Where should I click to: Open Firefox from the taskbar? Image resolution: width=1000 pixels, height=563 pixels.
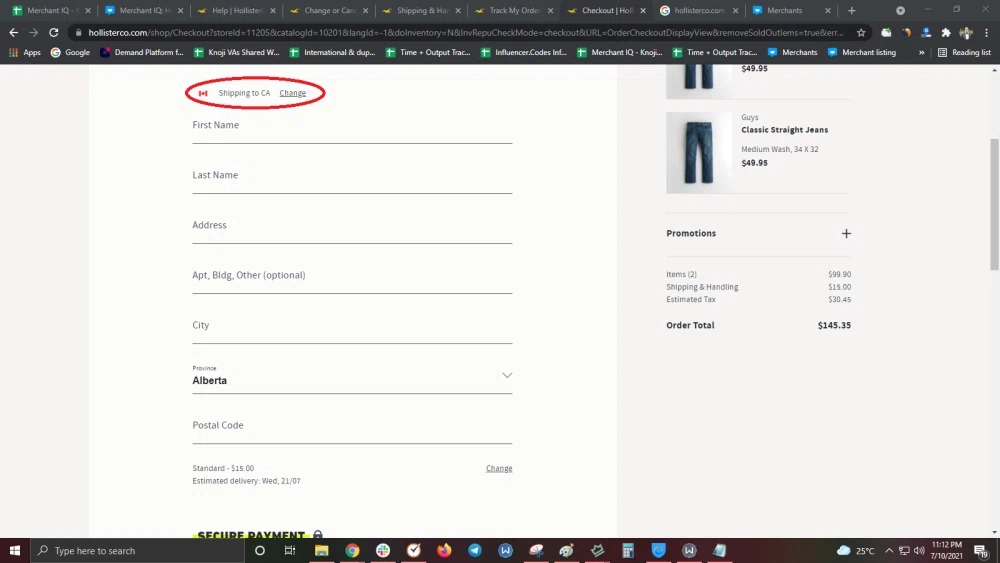click(444, 550)
